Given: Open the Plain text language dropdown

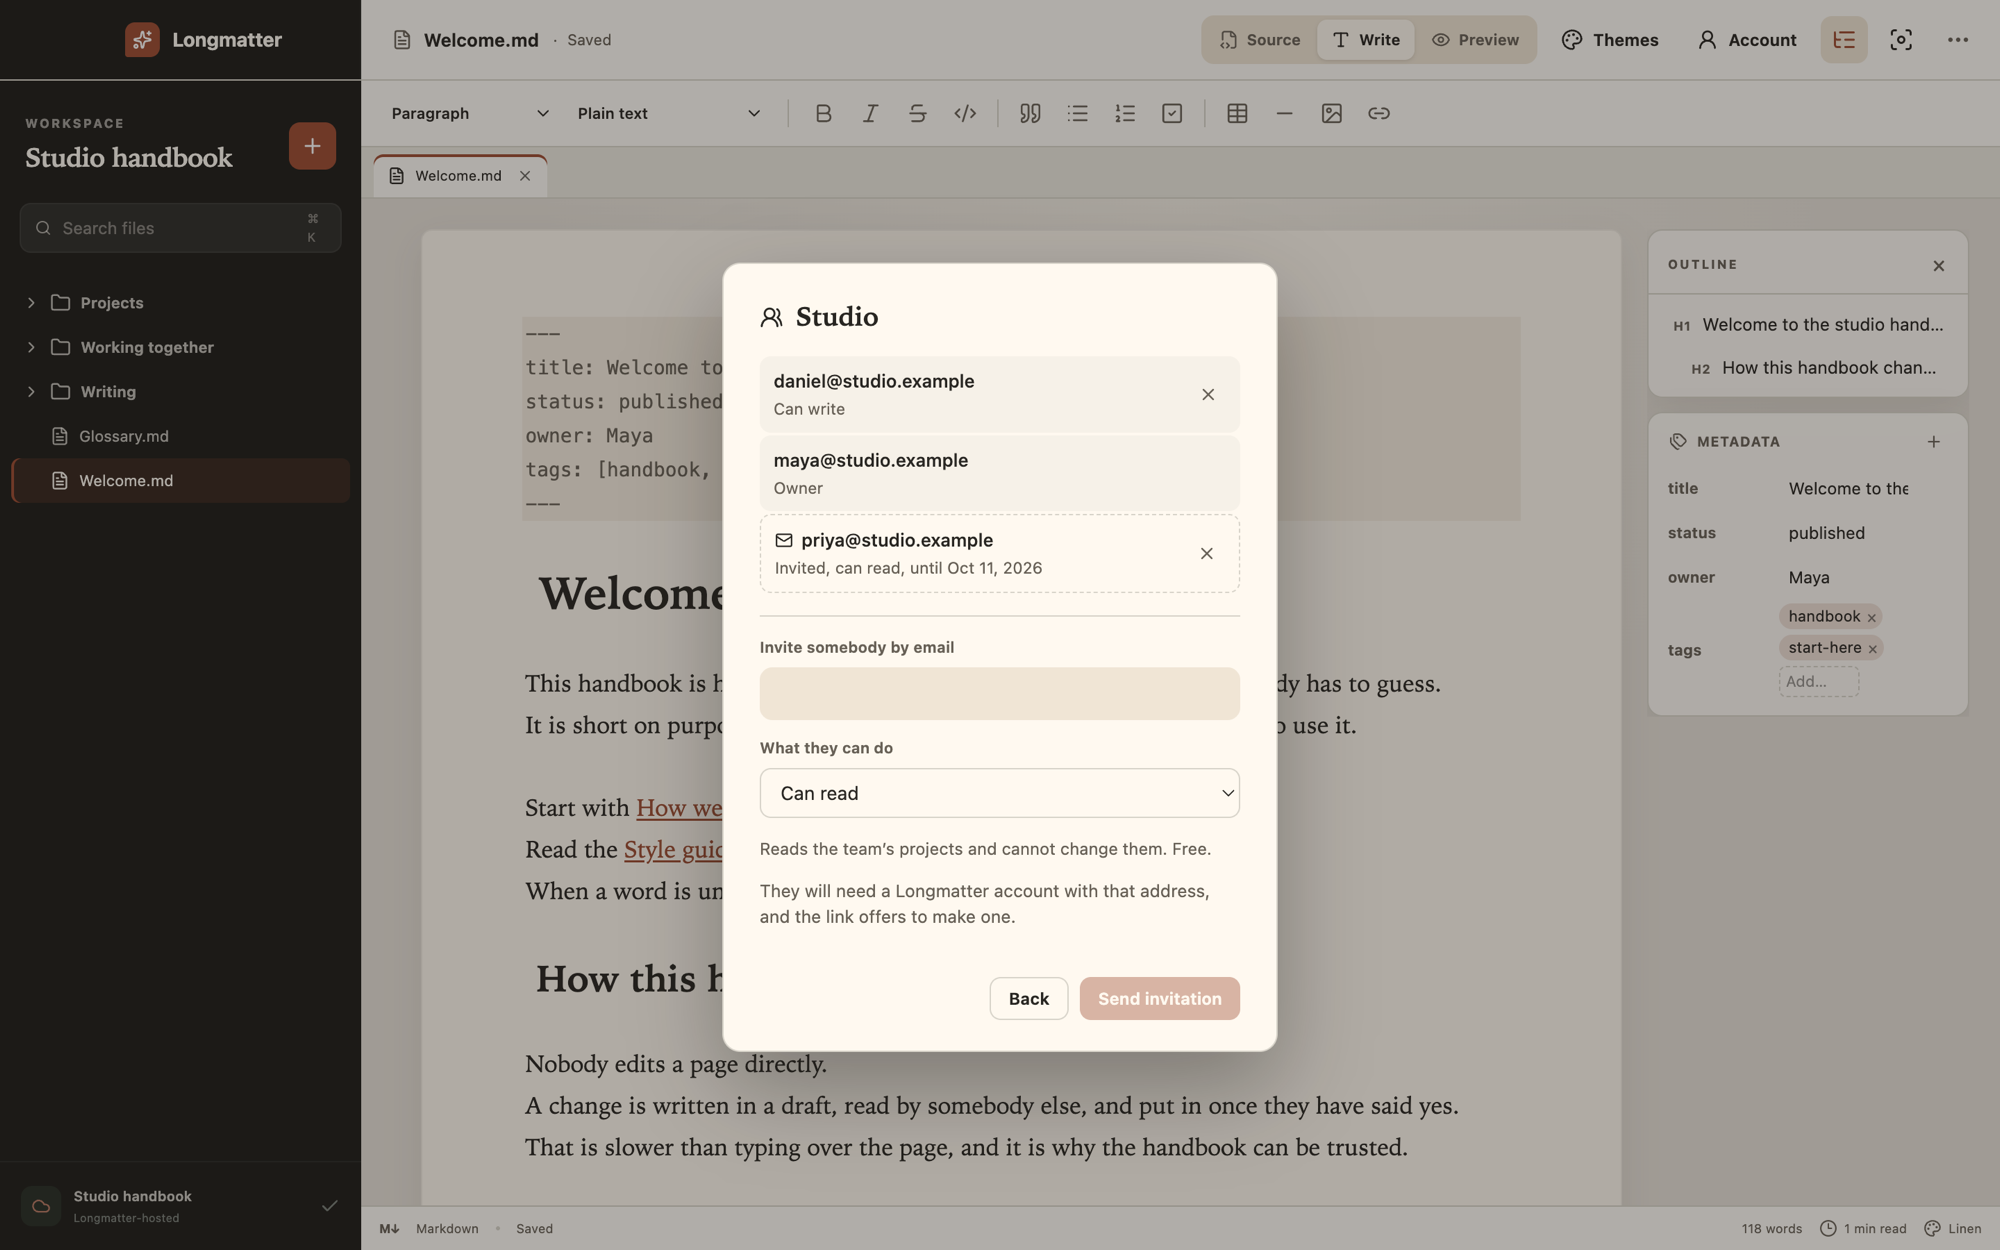Looking at the screenshot, I should [x=669, y=113].
